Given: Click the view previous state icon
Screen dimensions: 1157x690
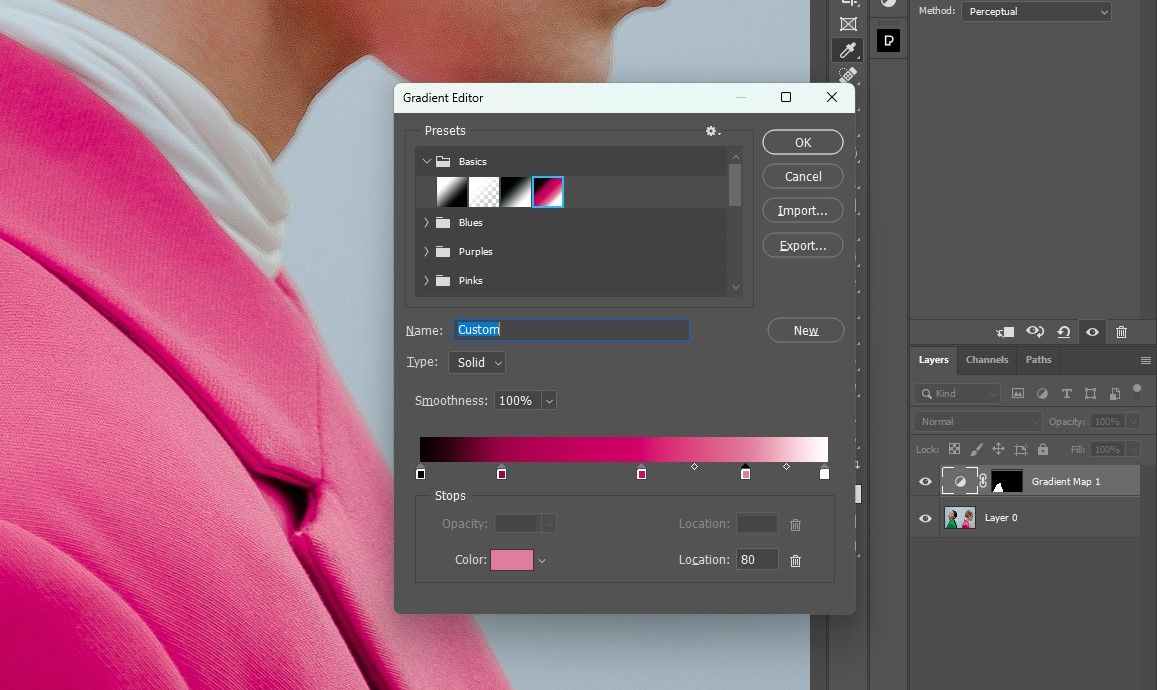Looking at the screenshot, I should (x=1035, y=332).
